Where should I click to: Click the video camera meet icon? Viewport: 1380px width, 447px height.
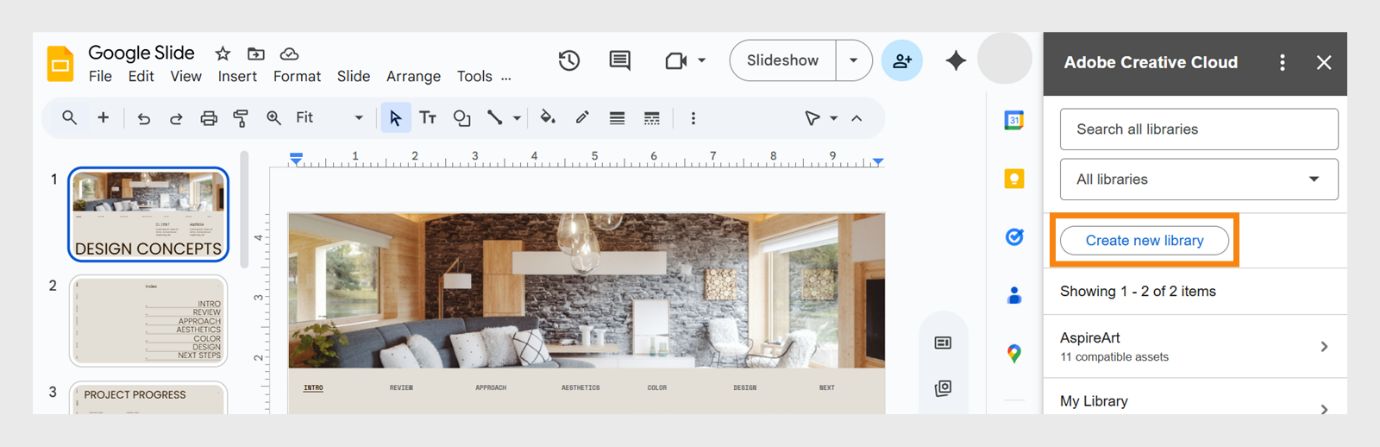click(x=676, y=61)
